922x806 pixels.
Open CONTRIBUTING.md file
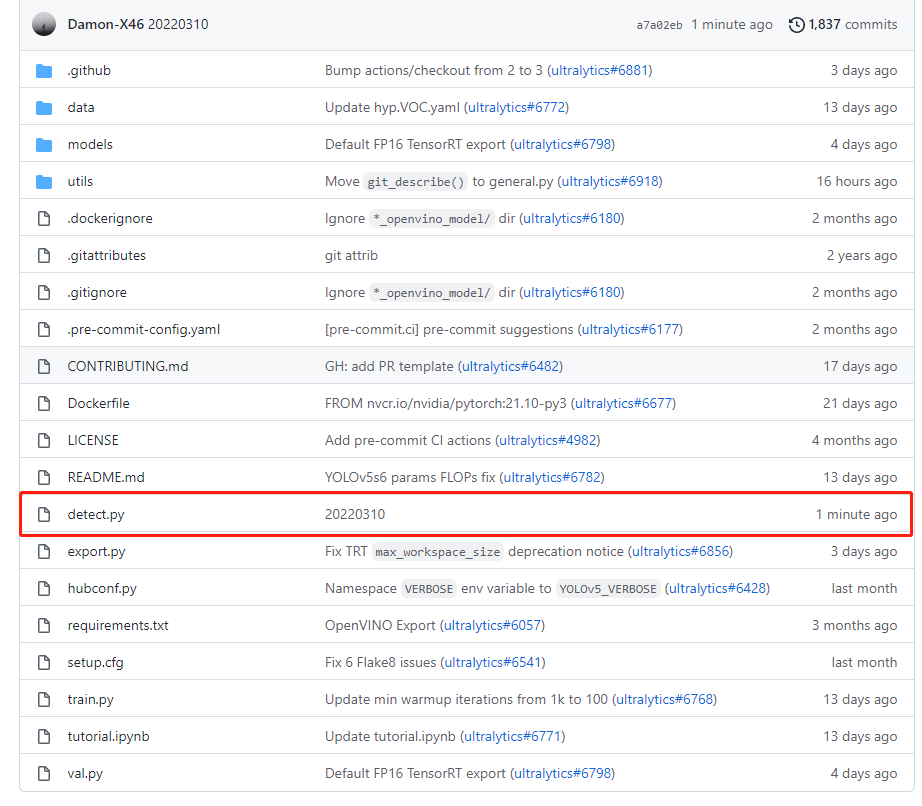coord(128,367)
